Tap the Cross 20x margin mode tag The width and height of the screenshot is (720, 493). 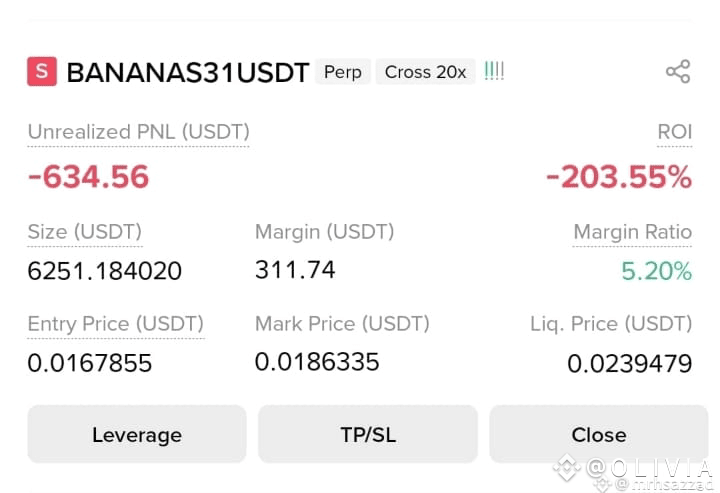point(425,72)
